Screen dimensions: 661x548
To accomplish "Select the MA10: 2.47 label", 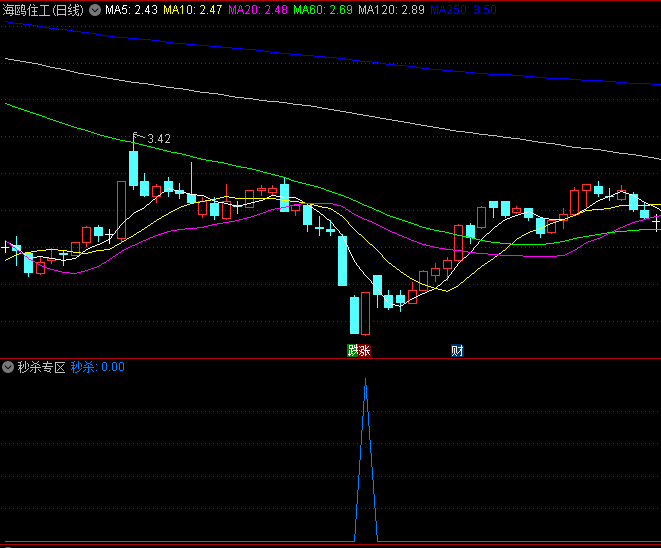I will tap(193, 10).
